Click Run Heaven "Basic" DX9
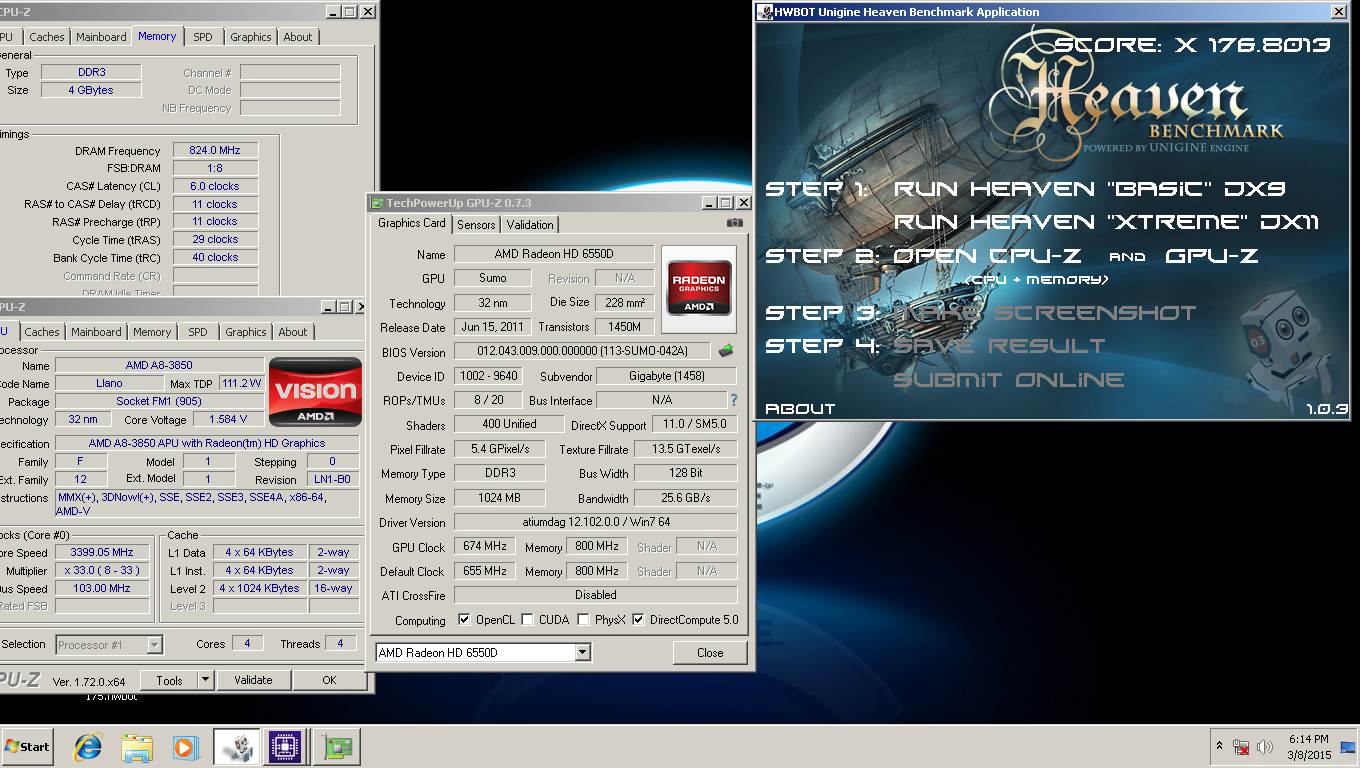The image size is (1360, 768). coord(1089,189)
